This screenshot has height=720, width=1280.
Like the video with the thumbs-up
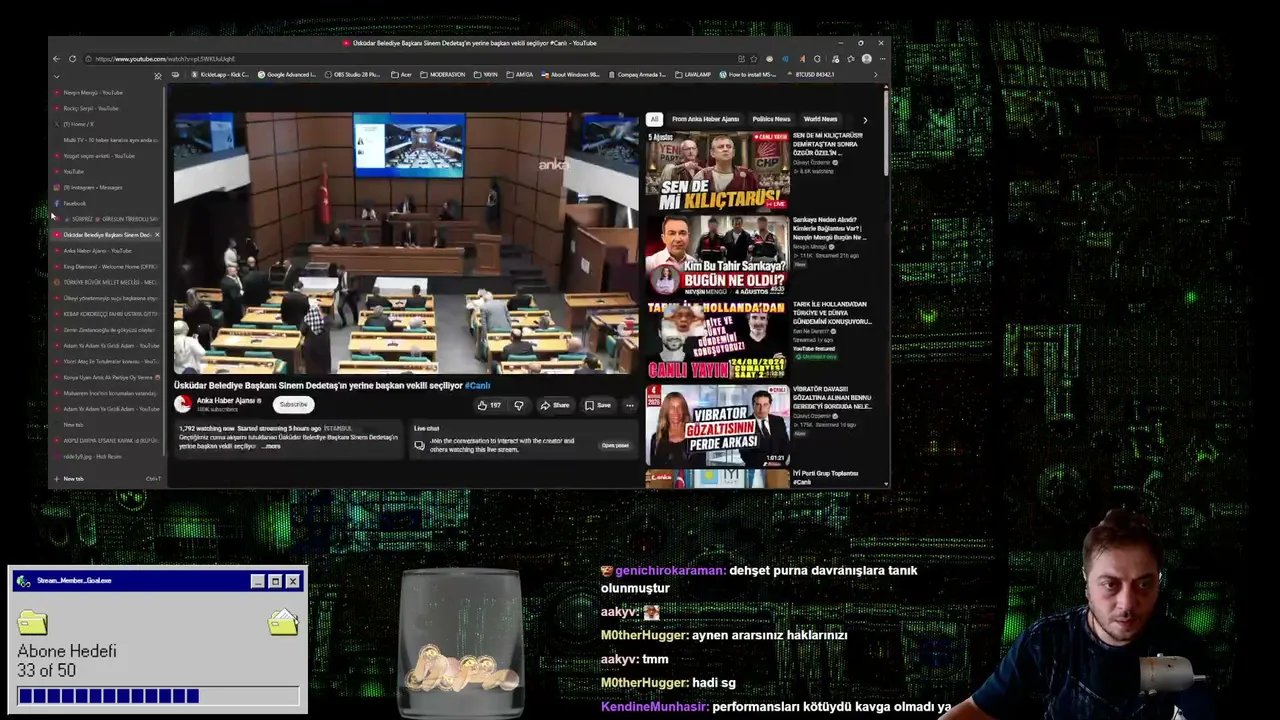pyautogui.click(x=489, y=405)
